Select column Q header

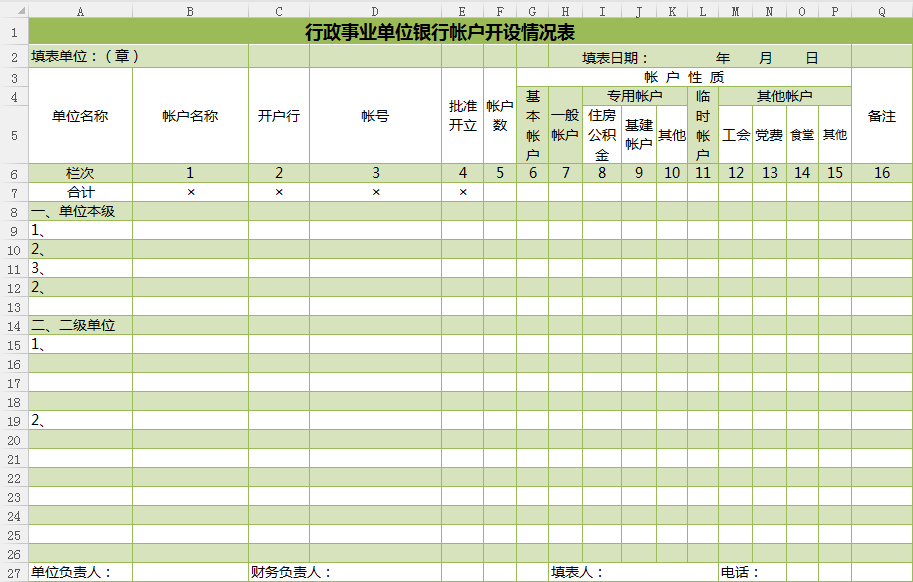881,11
